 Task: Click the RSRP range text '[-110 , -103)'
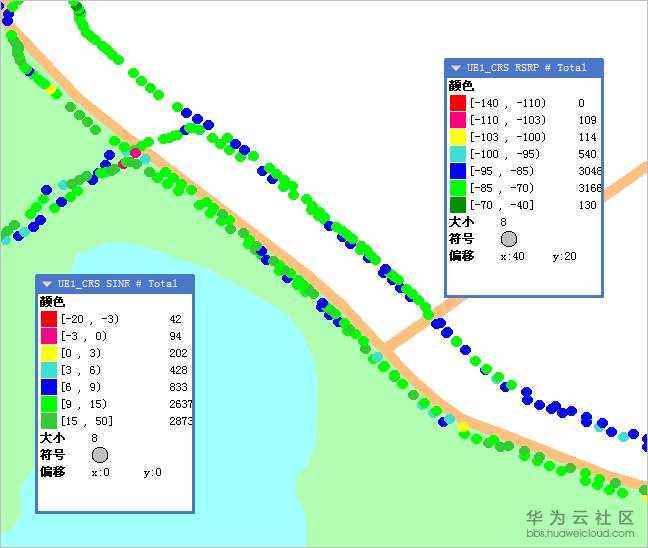[x=508, y=120]
